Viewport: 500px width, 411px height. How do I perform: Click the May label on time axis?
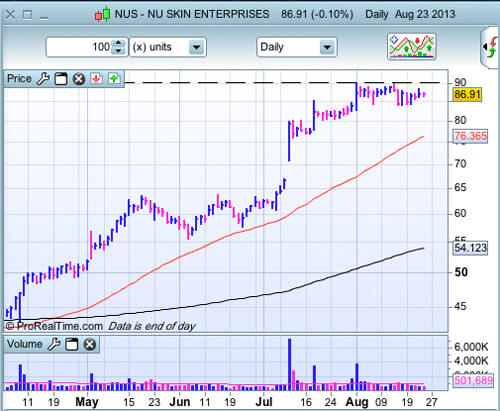tap(87, 402)
